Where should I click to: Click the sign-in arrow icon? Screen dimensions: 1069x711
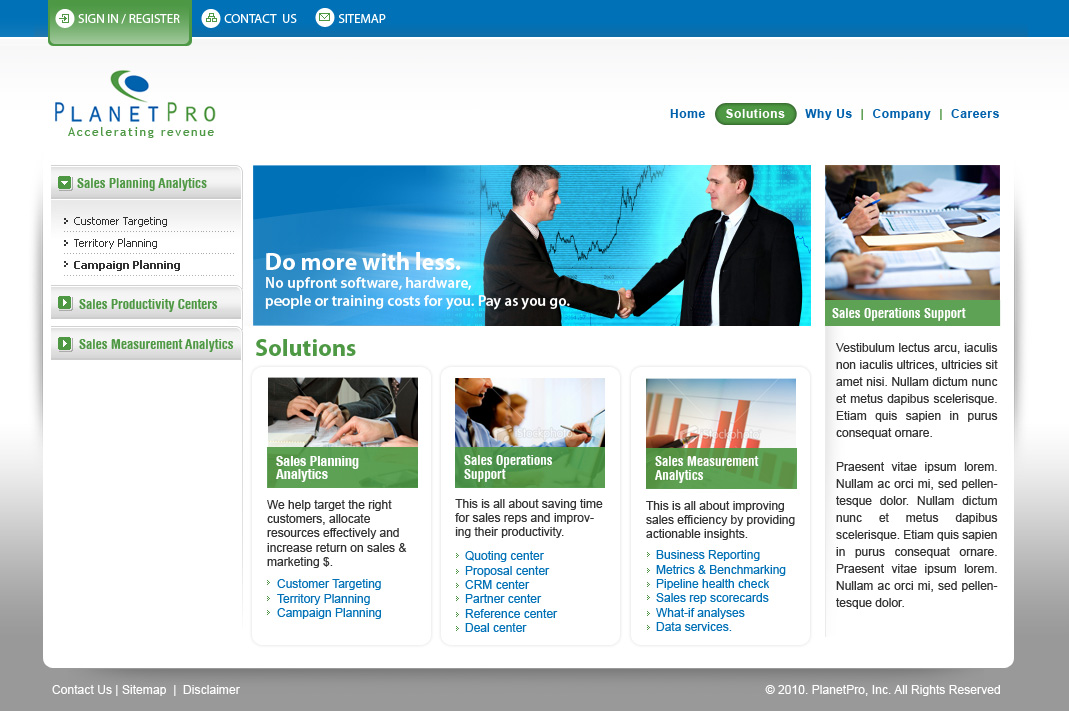coord(64,18)
